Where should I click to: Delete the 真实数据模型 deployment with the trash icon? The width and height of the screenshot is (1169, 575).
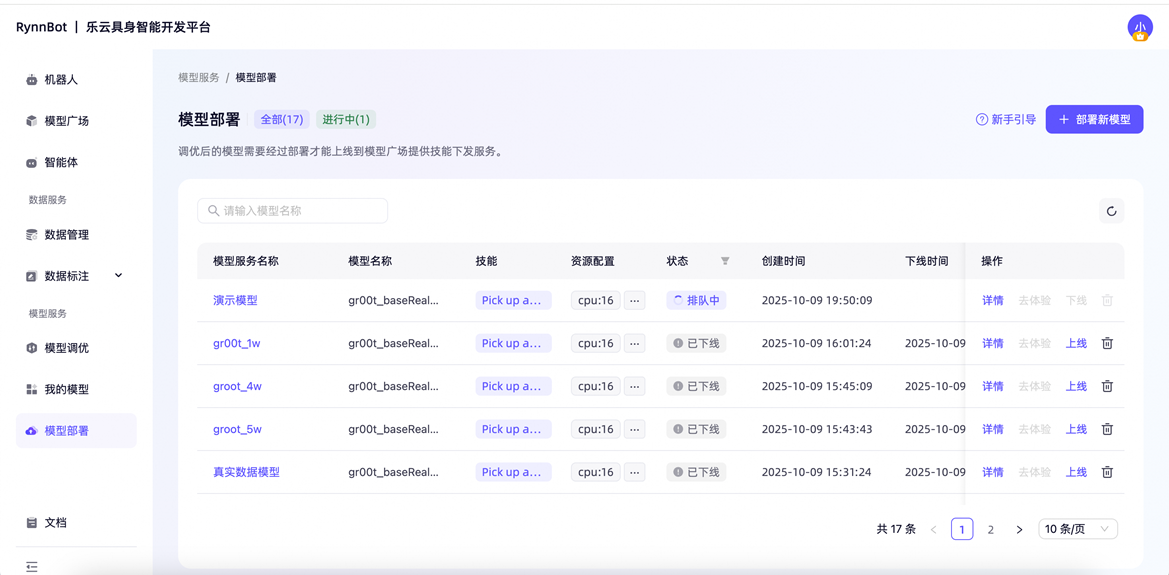coord(1108,472)
